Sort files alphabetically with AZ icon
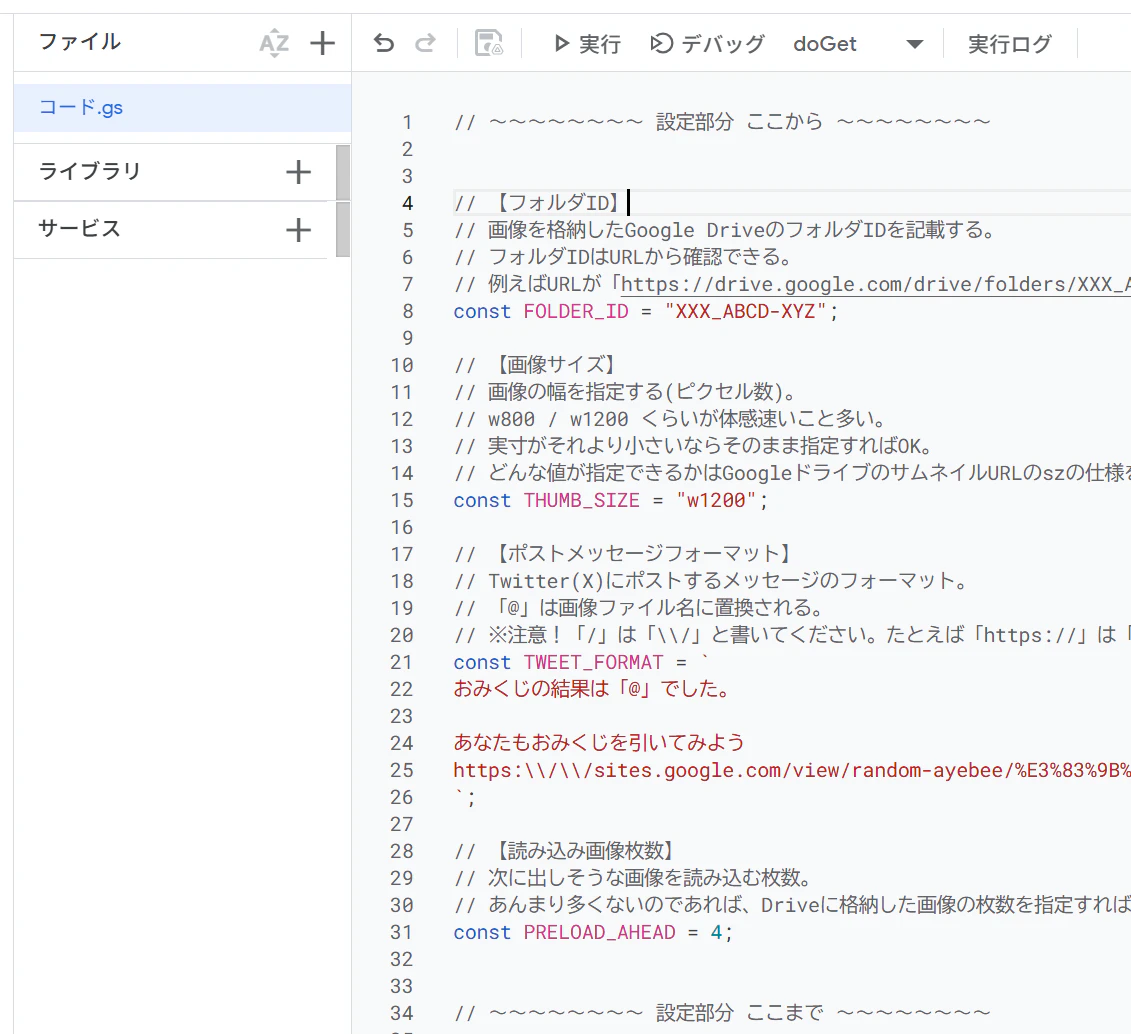 [x=274, y=43]
